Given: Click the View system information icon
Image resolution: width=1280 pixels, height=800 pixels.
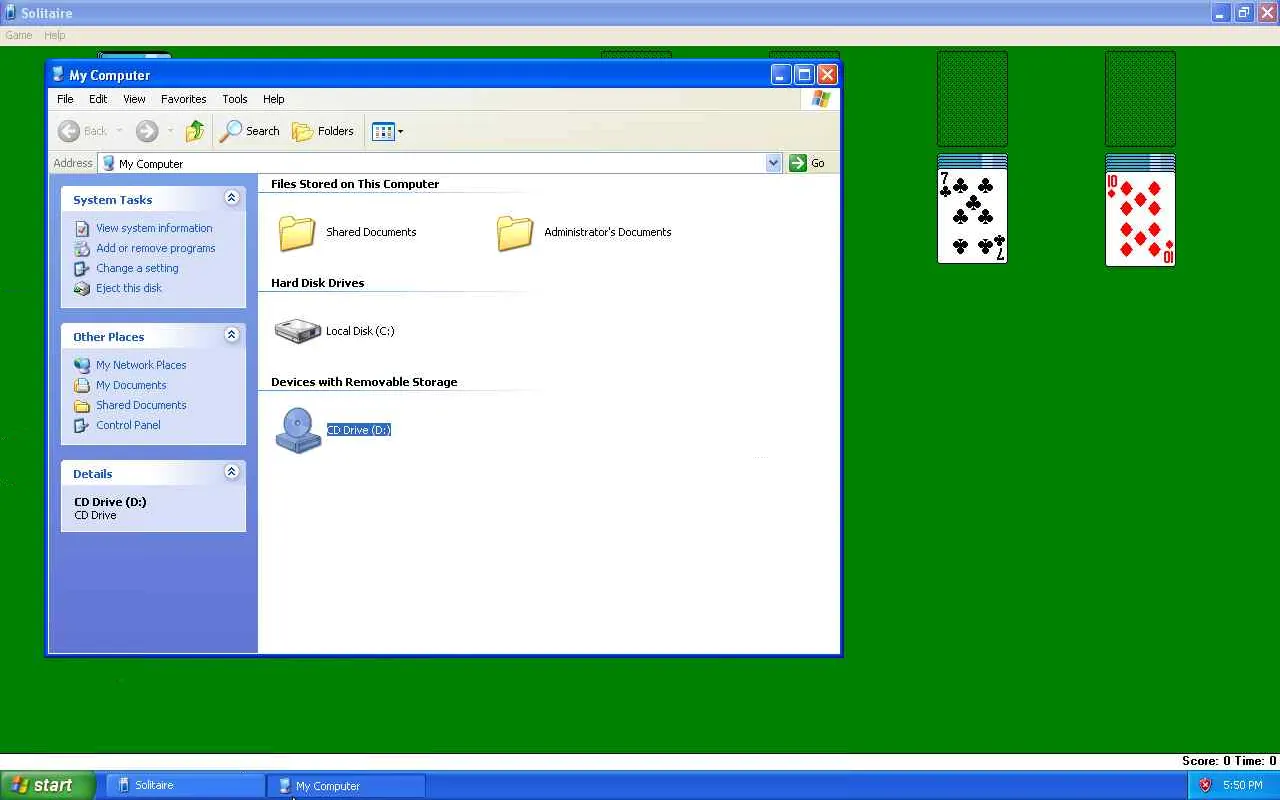Looking at the screenshot, I should tap(82, 228).
